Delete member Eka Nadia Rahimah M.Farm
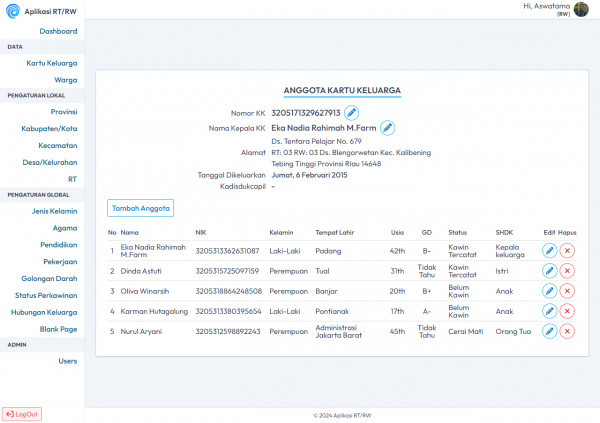The width and height of the screenshot is (600, 423). [567, 251]
